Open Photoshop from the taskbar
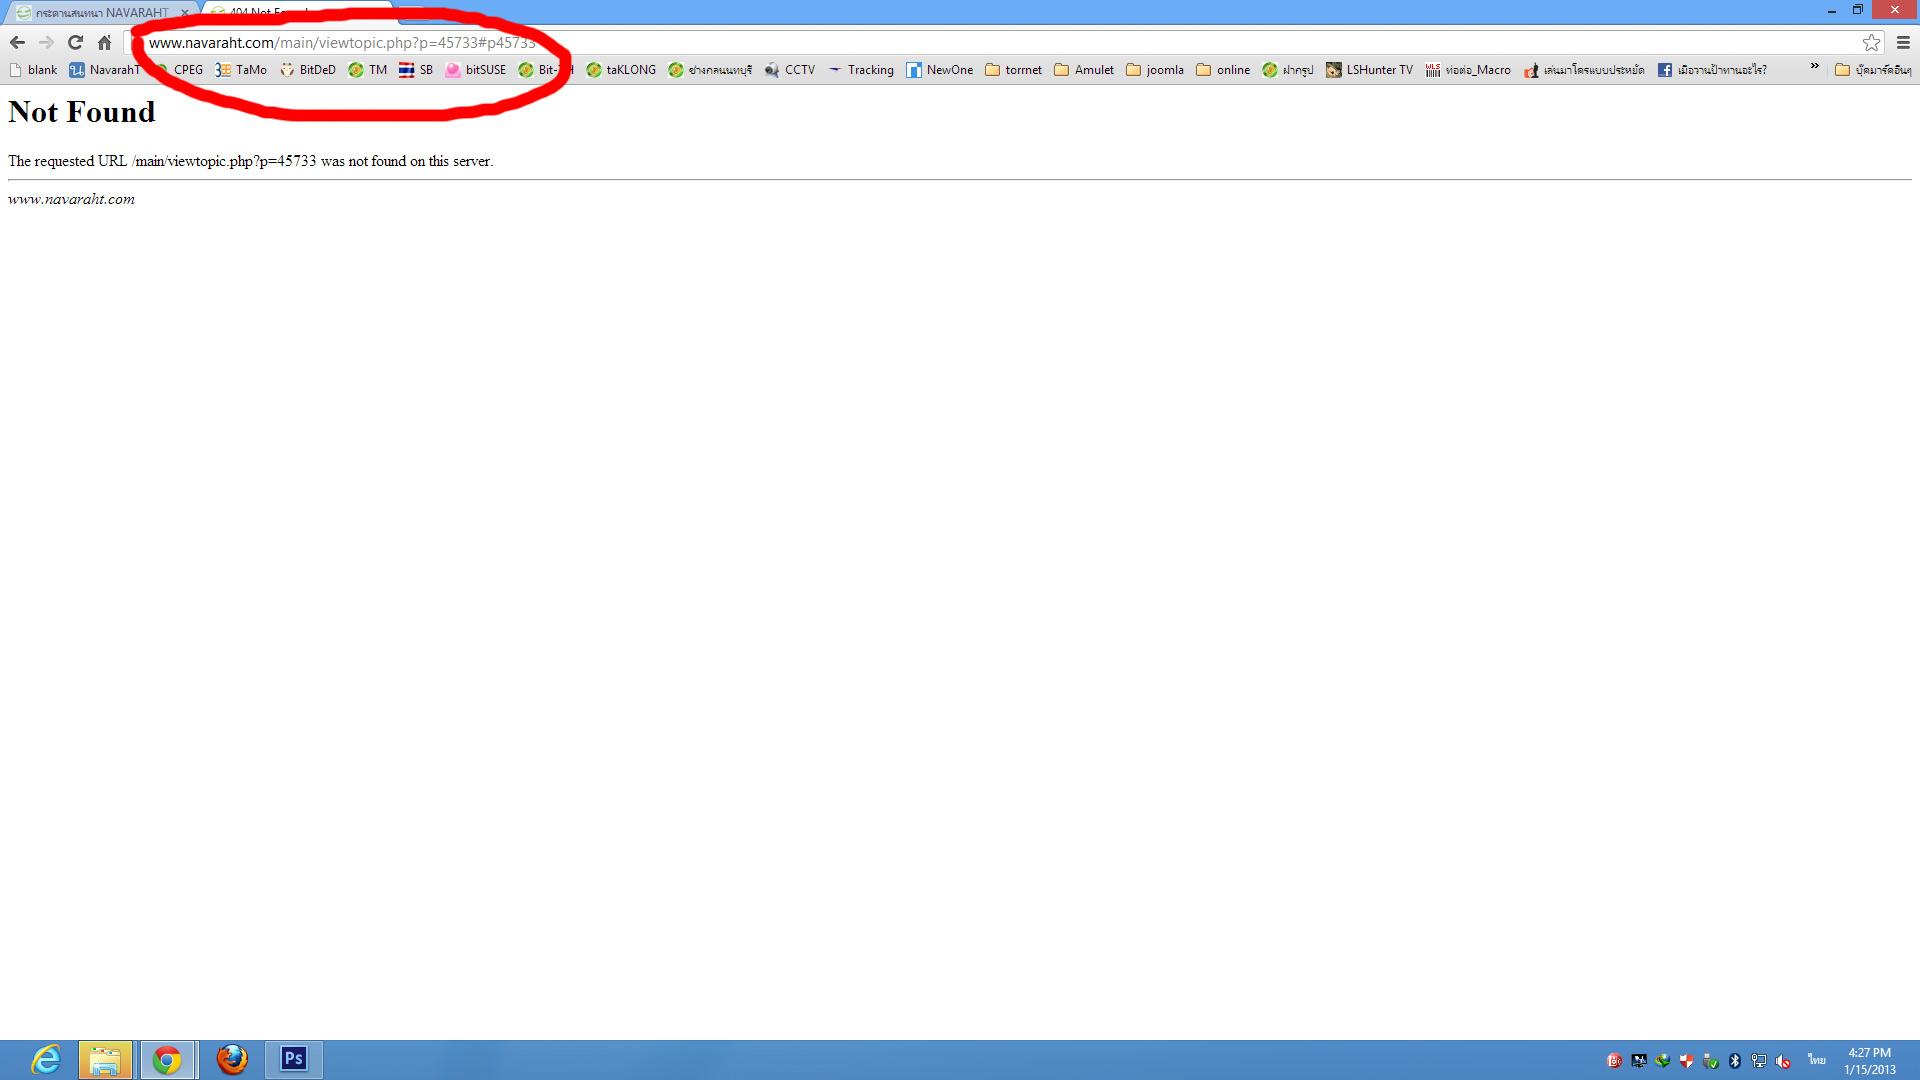 click(x=294, y=1059)
